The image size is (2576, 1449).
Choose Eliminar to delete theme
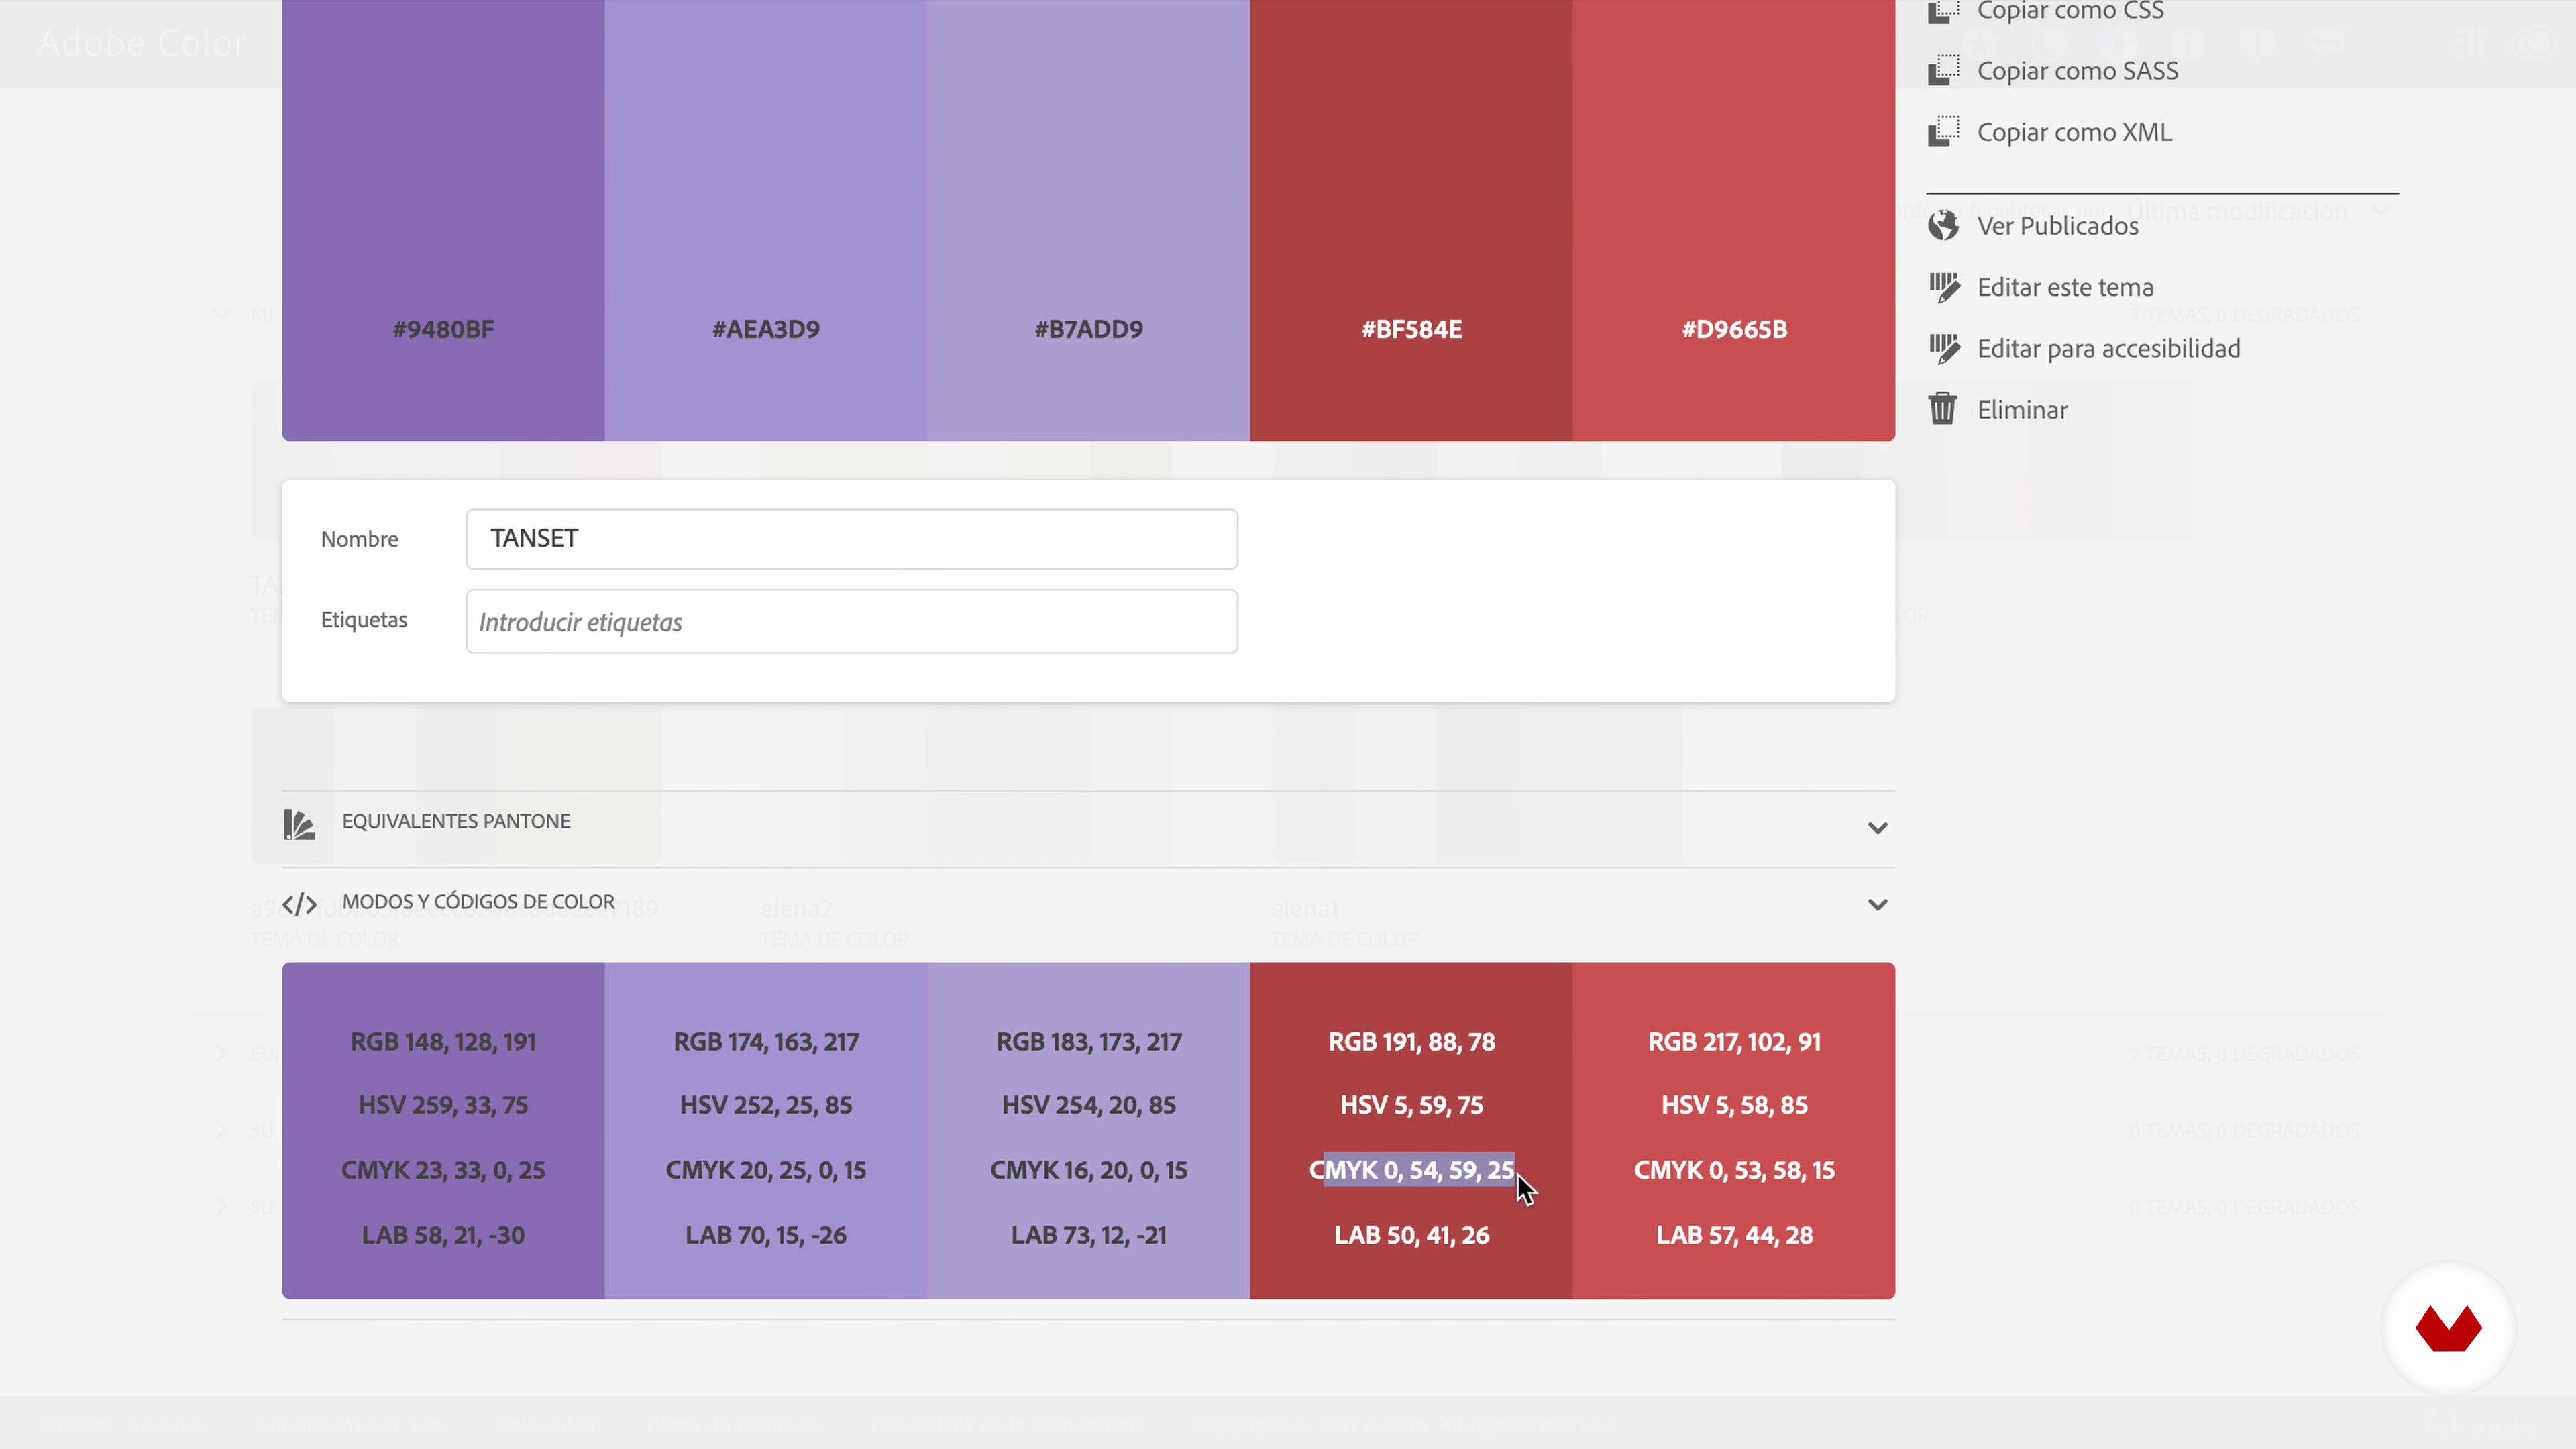2022,410
